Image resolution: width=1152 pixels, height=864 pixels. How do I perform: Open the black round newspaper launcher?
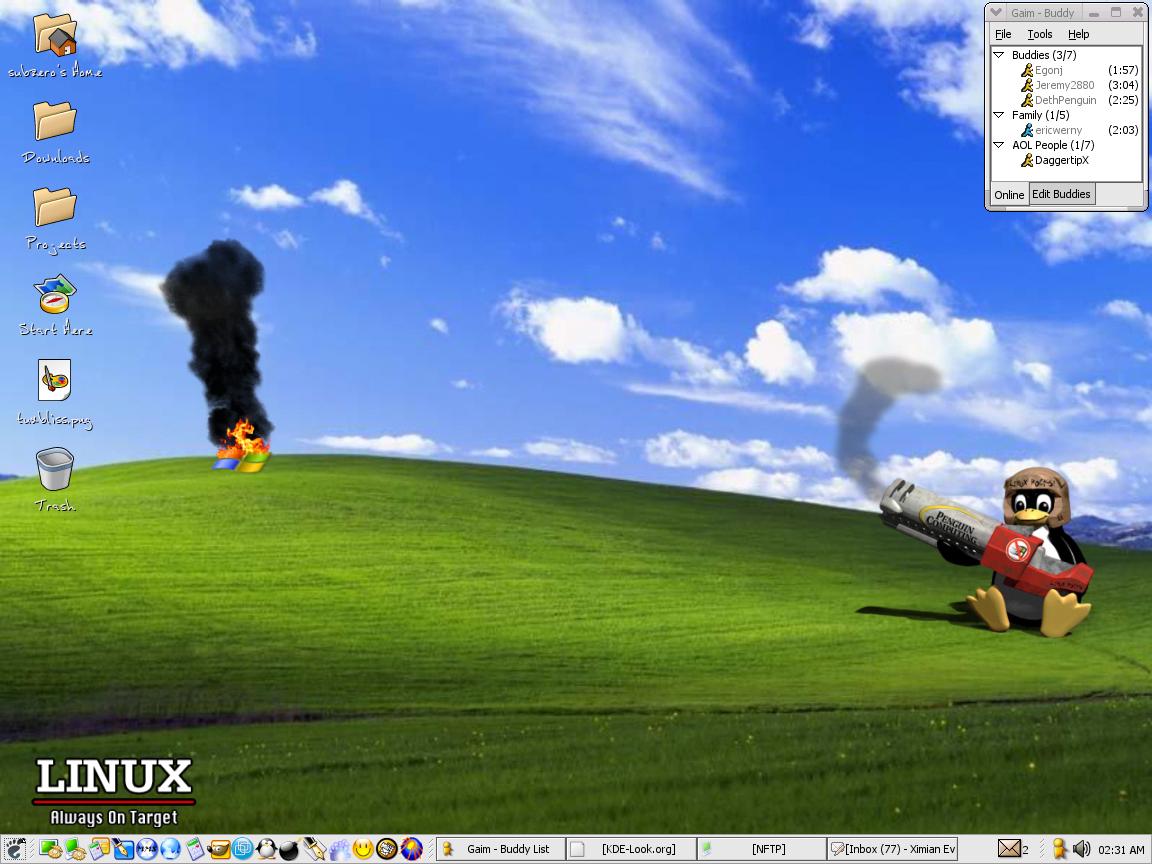tap(386, 849)
